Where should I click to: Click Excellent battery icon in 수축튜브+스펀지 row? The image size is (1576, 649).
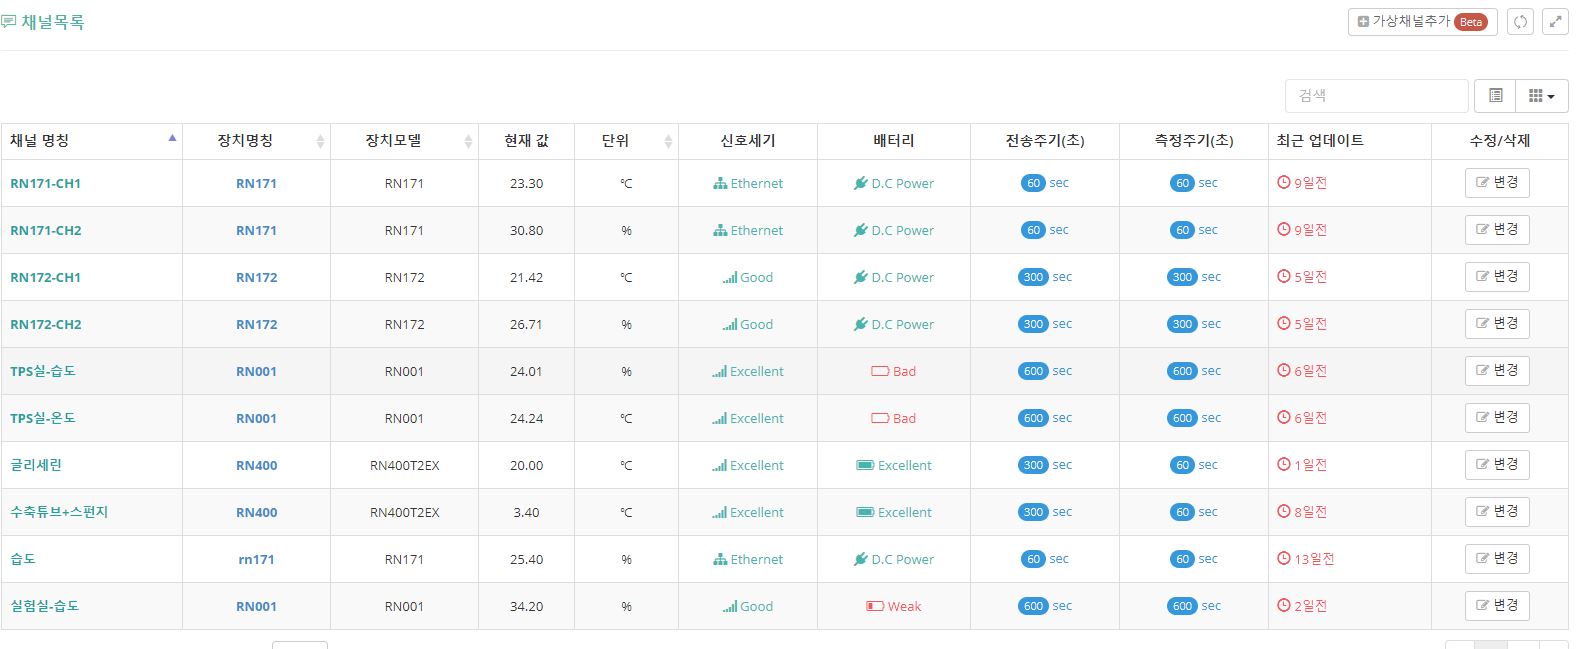(866, 512)
